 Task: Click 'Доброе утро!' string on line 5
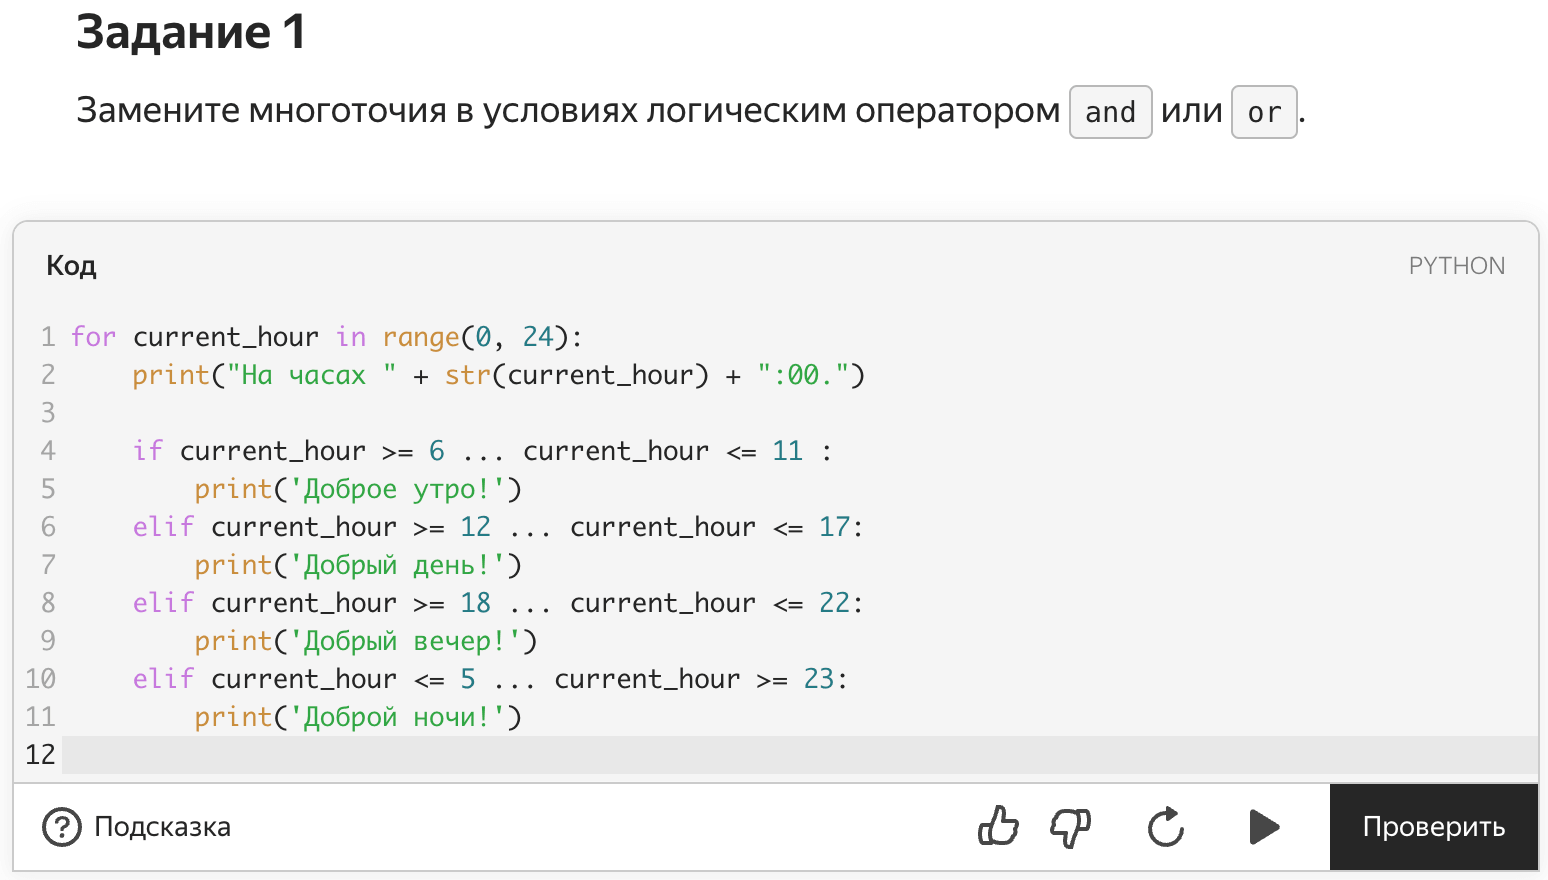click(x=397, y=490)
